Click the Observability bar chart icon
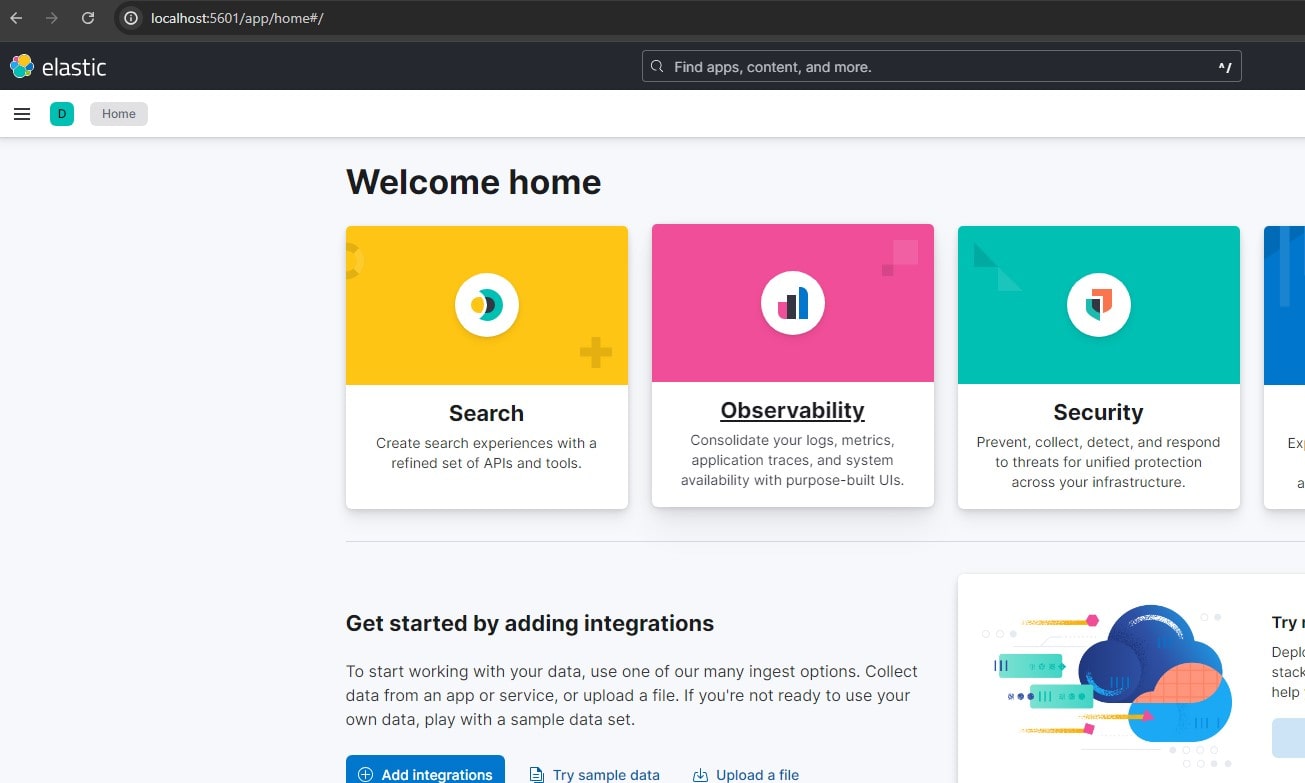The width and height of the screenshot is (1305, 783). (x=793, y=302)
